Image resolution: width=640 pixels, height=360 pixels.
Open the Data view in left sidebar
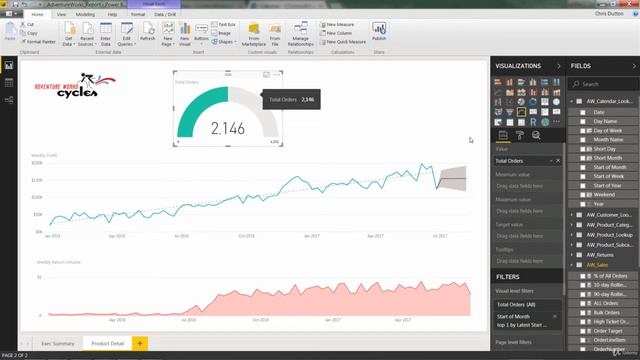(x=9, y=83)
